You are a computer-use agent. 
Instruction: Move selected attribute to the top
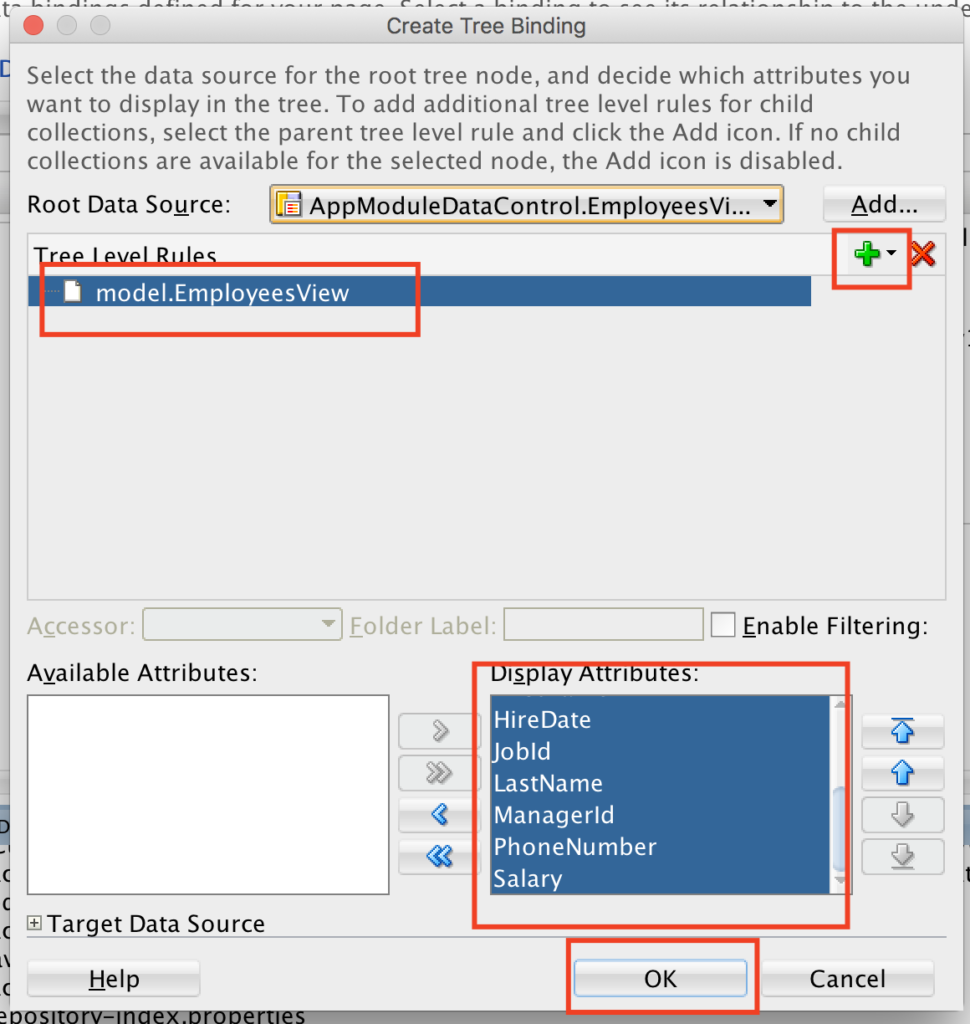[x=902, y=731]
